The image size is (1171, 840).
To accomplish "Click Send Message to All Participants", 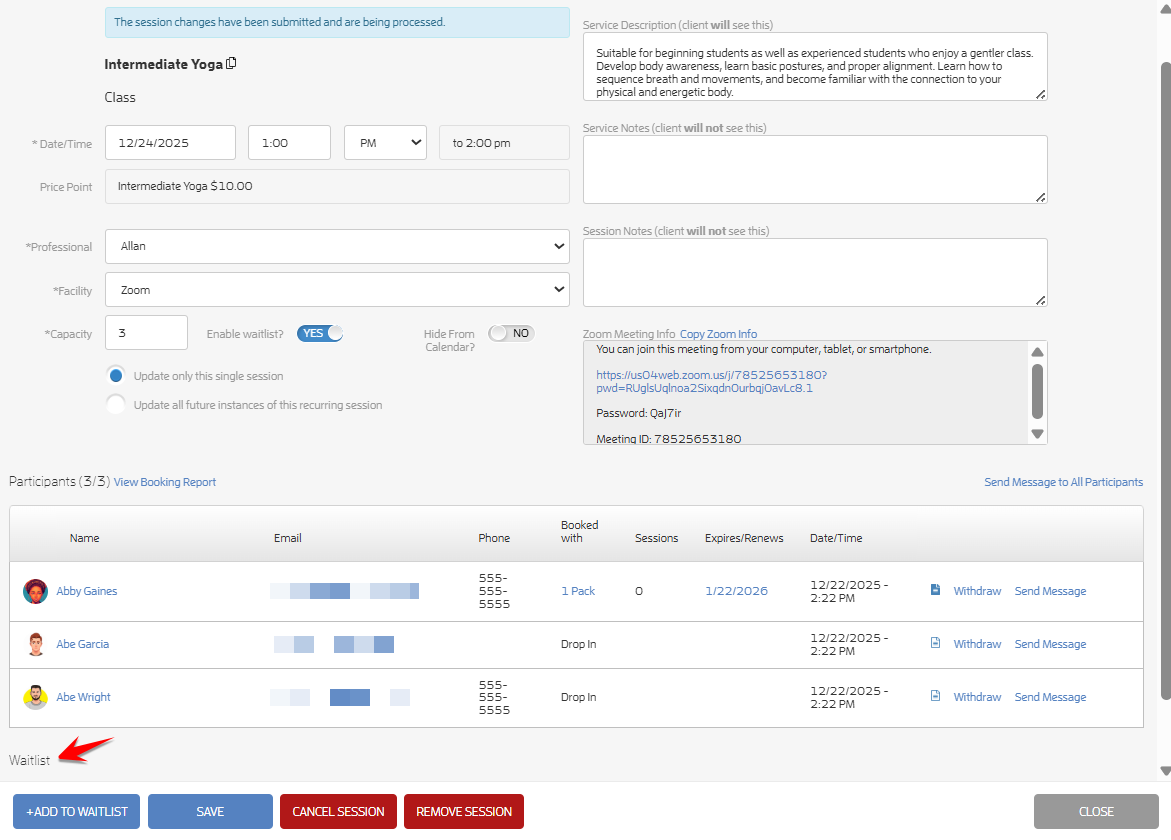I will [x=1063, y=482].
